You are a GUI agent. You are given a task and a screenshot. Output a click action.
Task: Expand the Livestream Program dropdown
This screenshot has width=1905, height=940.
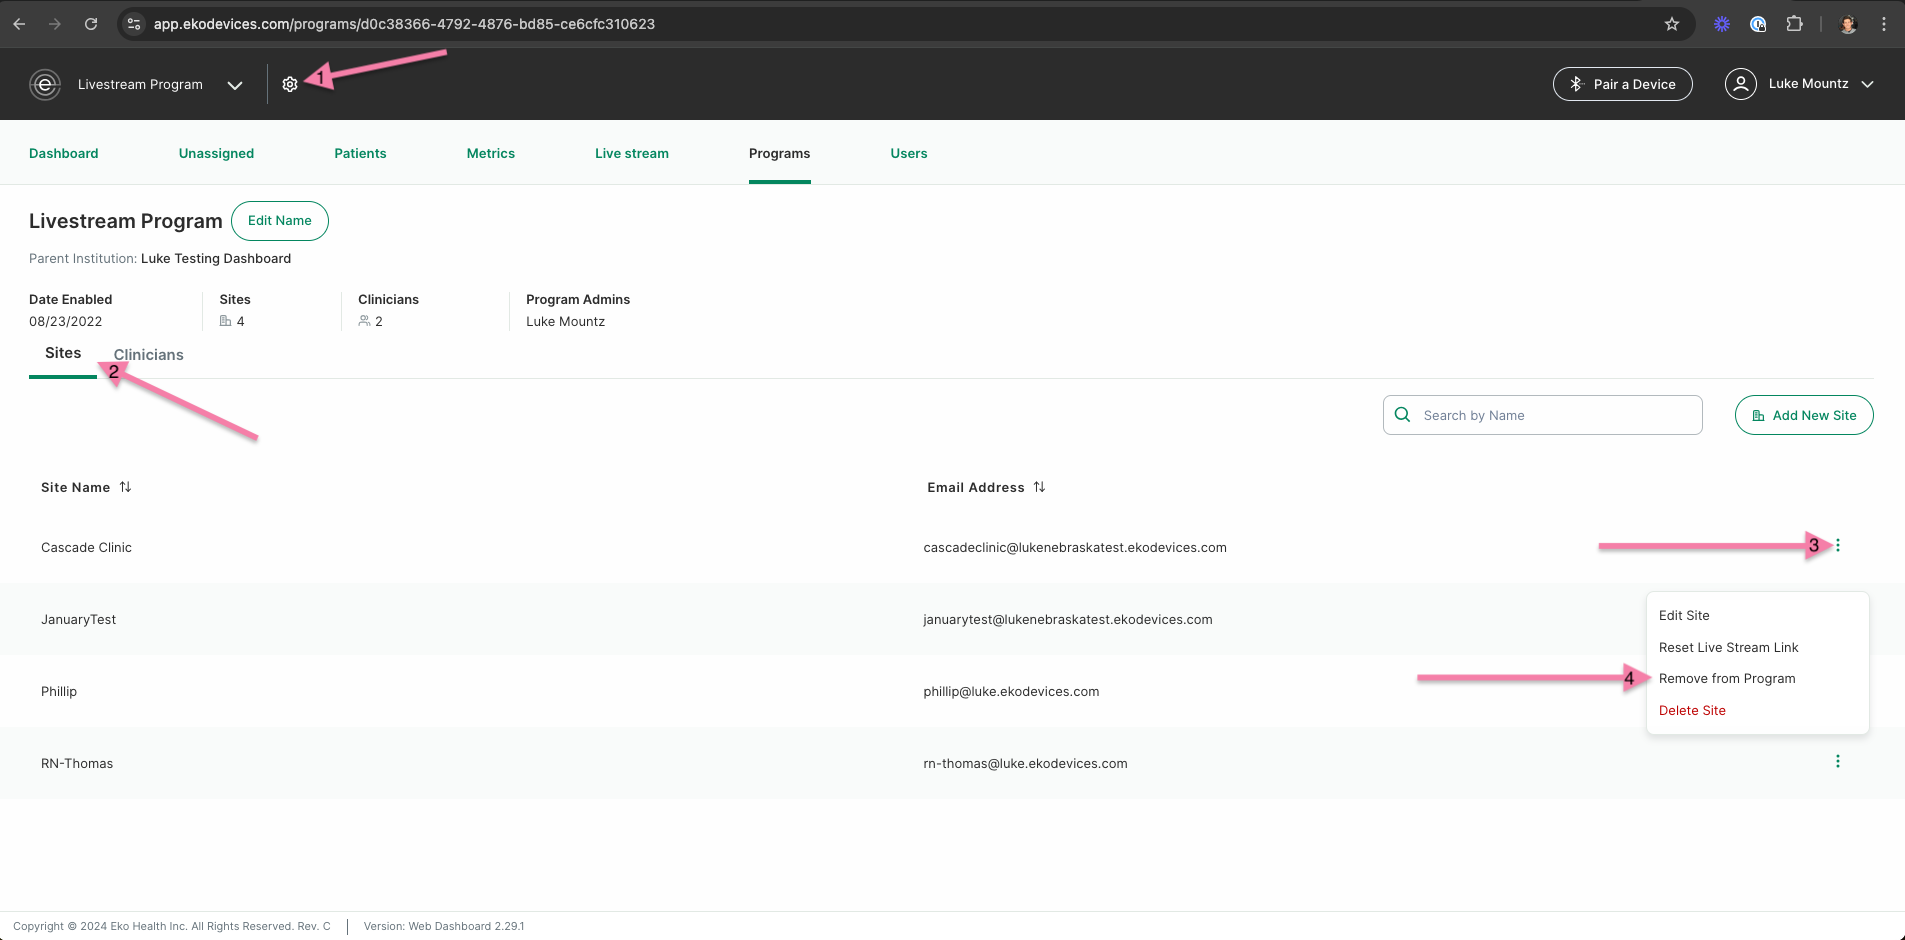click(235, 85)
